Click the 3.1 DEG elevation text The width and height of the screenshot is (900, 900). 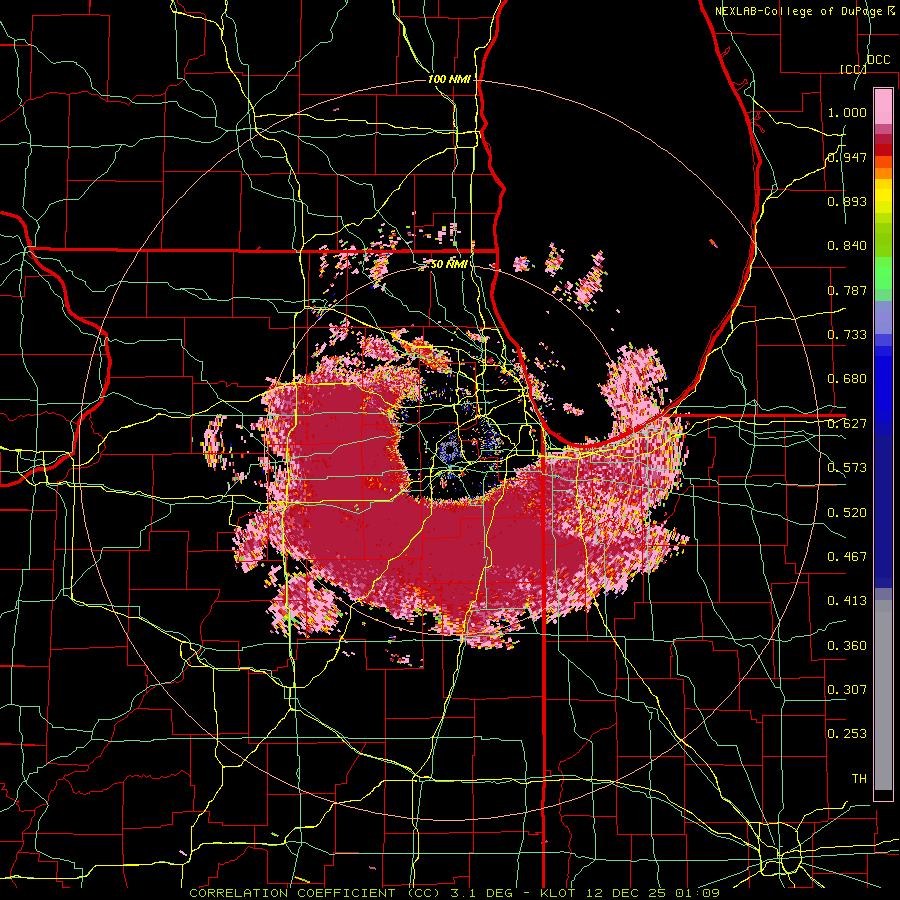[x=482, y=893]
